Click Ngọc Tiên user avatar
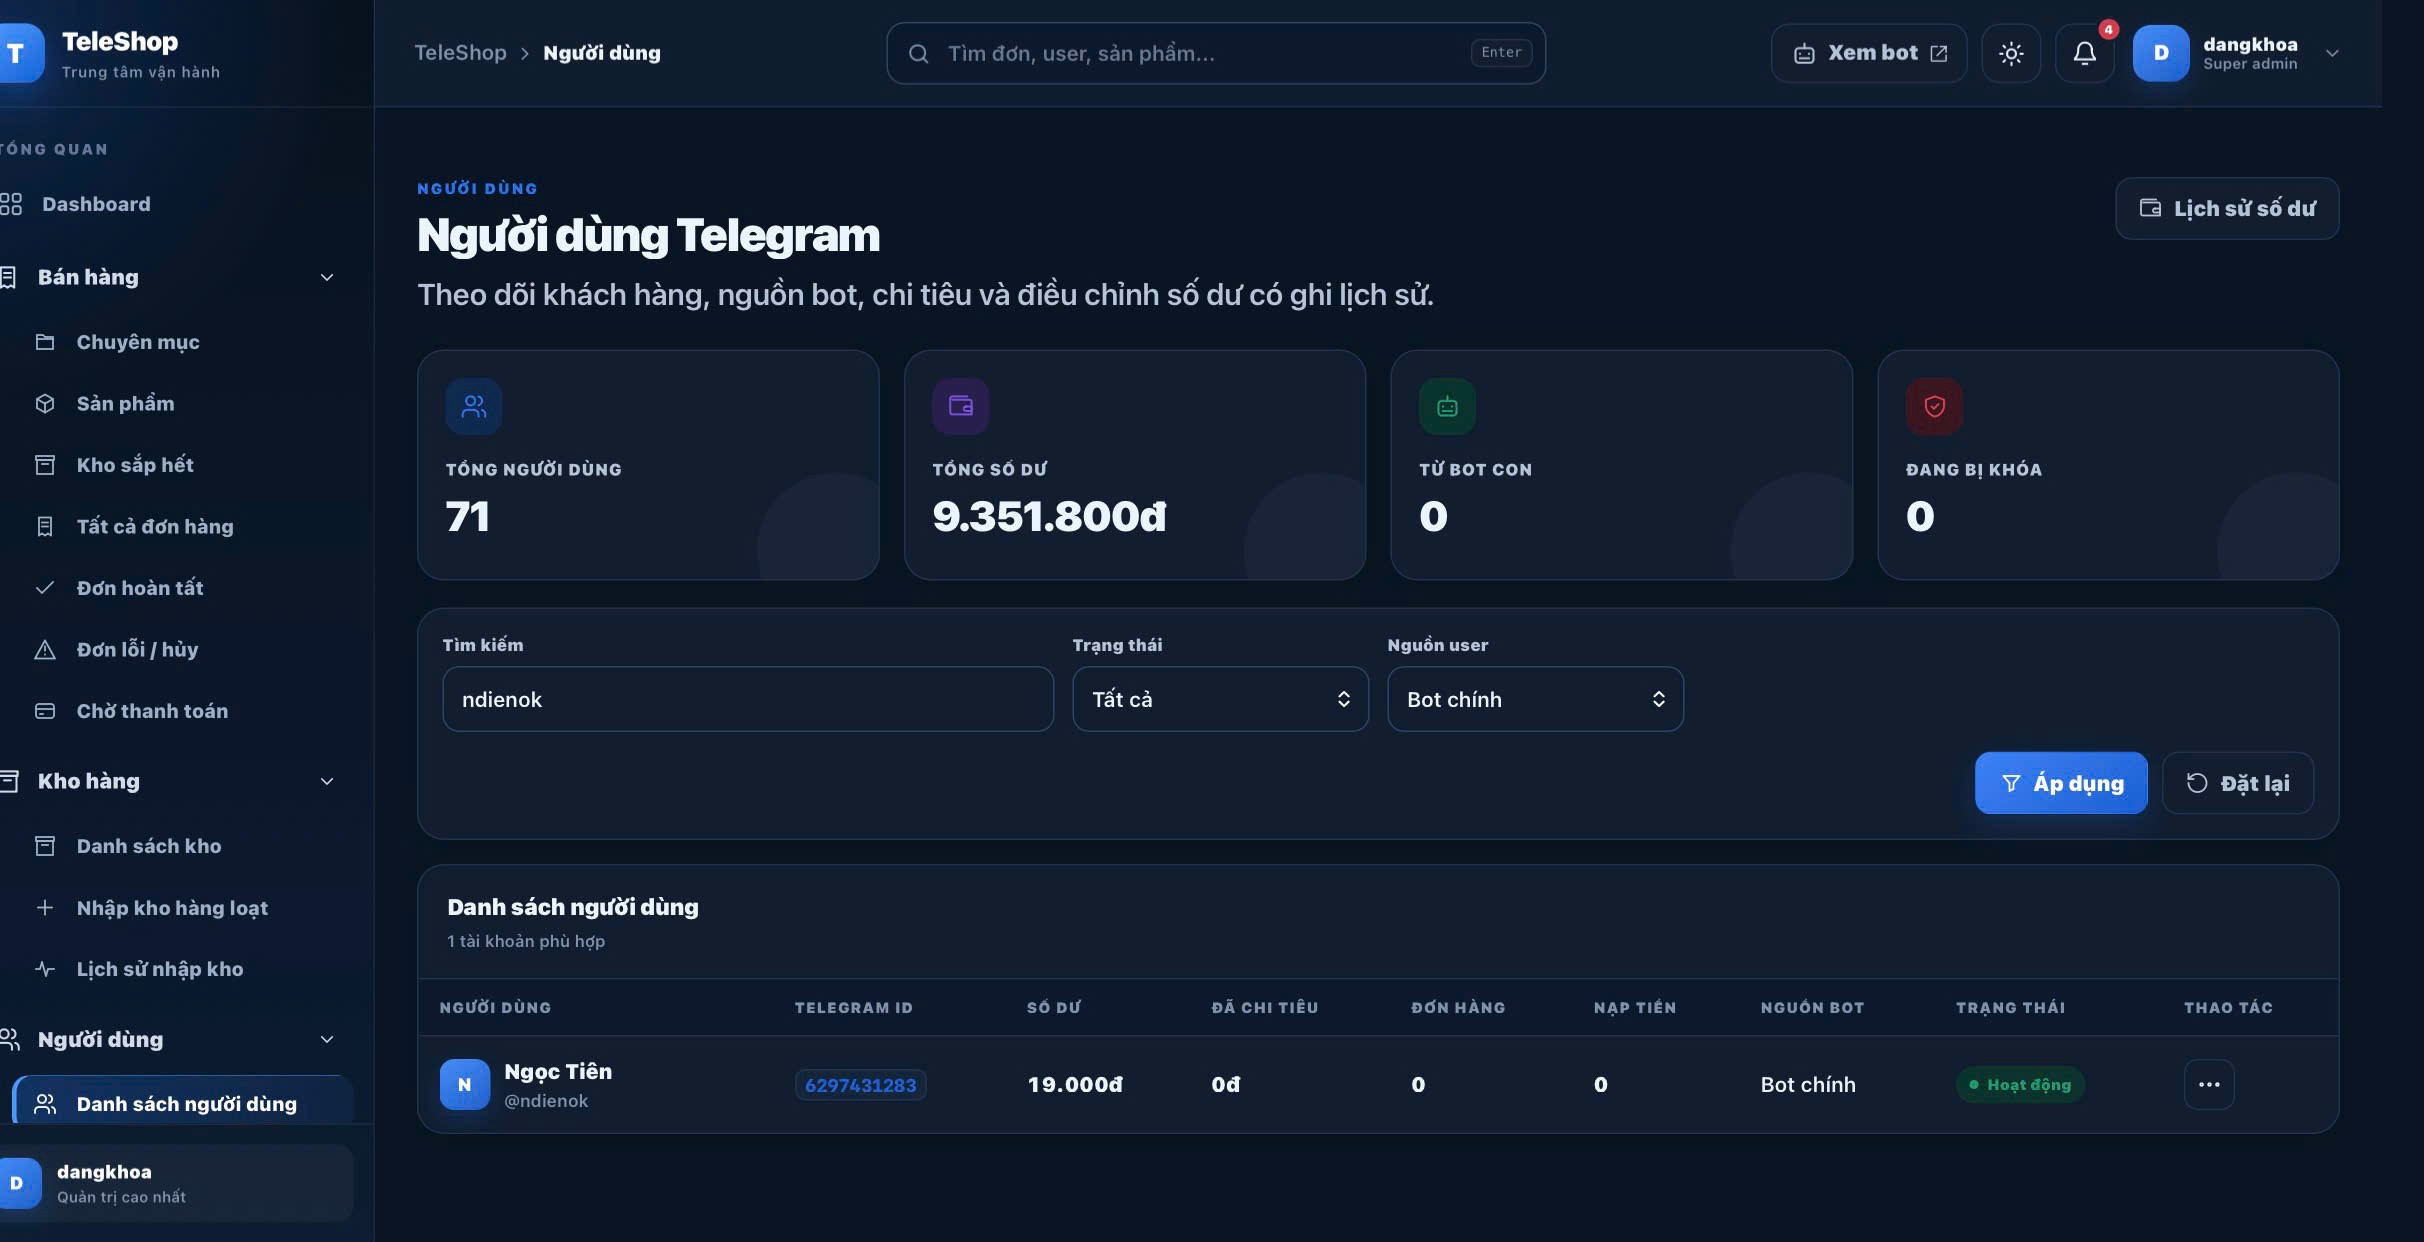 coord(465,1084)
